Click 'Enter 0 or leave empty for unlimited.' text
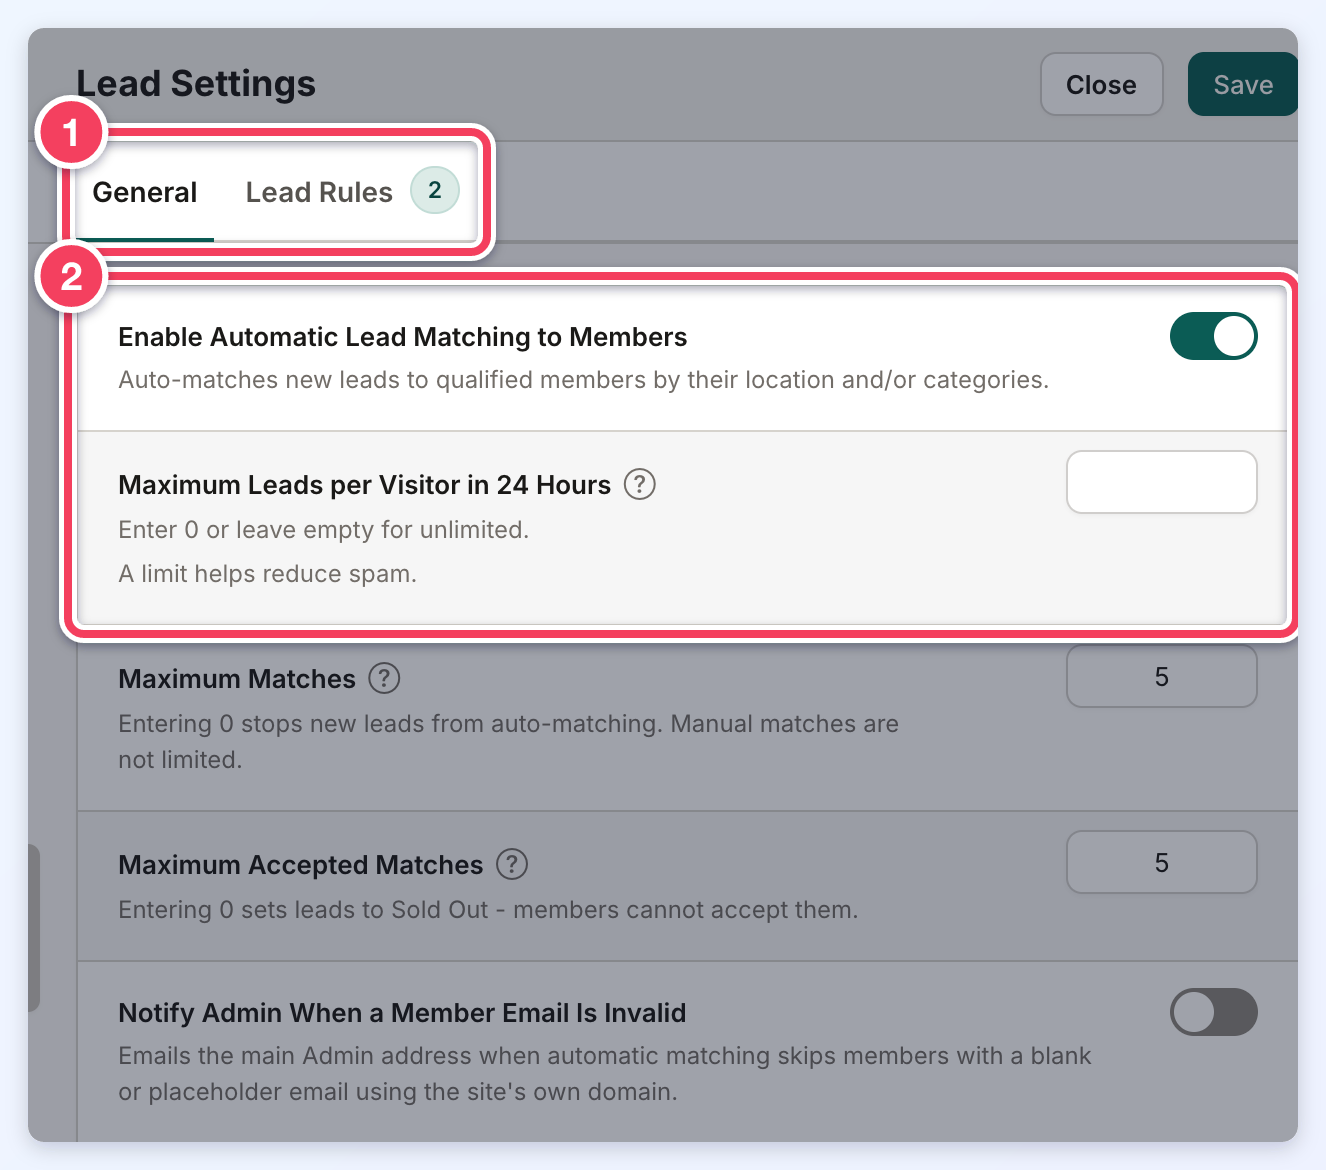This screenshot has height=1170, width=1326. pyautogui.click(x=324, y=530)
